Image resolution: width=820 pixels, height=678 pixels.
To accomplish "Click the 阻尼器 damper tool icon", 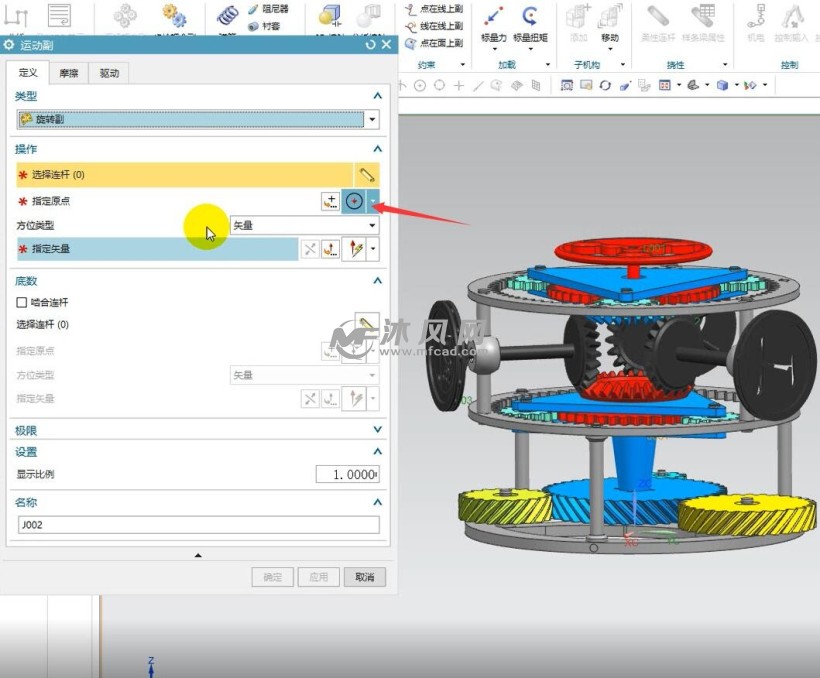I will tap(253, 9).
